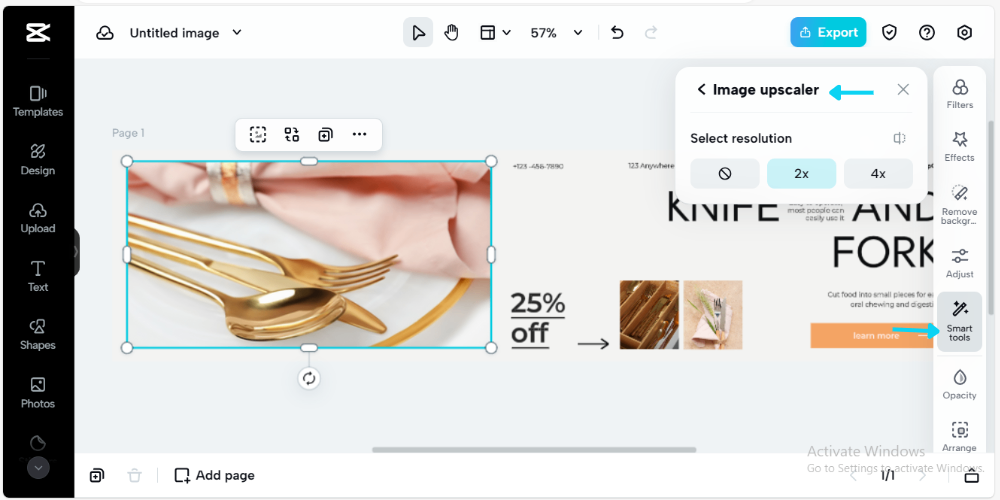
Task: Open the Templates panel
Action: click(x=38, y=101)
